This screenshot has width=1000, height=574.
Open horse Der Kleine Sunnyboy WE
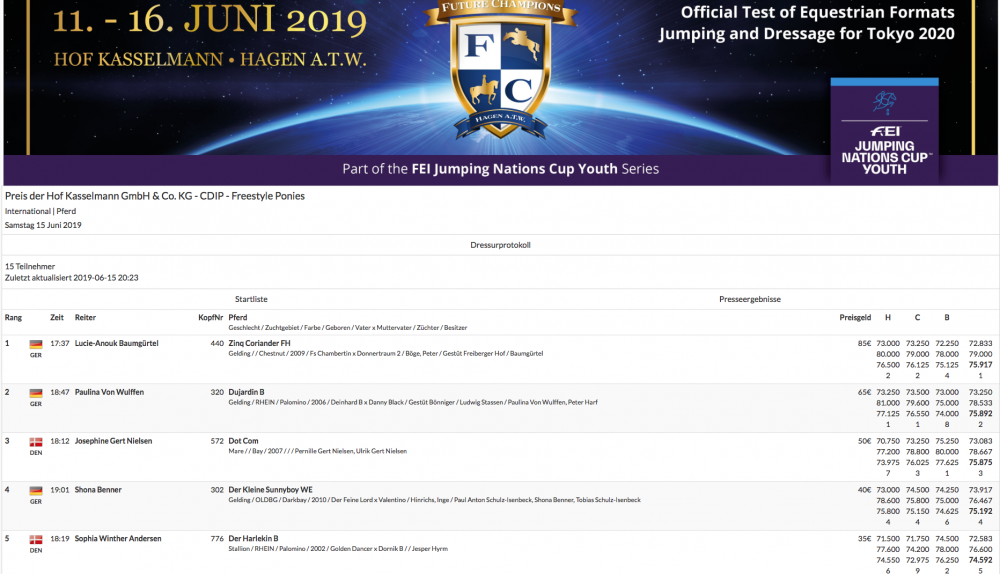270,490
